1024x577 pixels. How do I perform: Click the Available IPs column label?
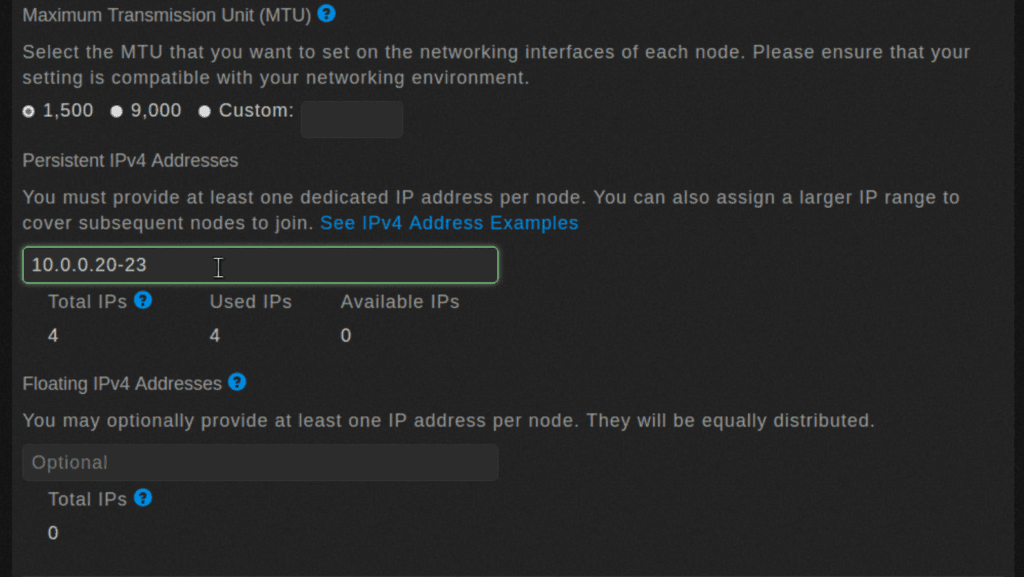click(400, 302)
